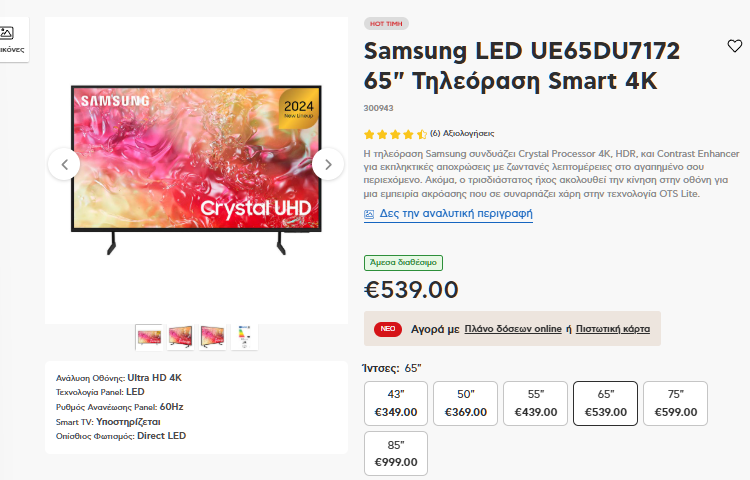Open the Πλάνο δόσεων online link

513,329
